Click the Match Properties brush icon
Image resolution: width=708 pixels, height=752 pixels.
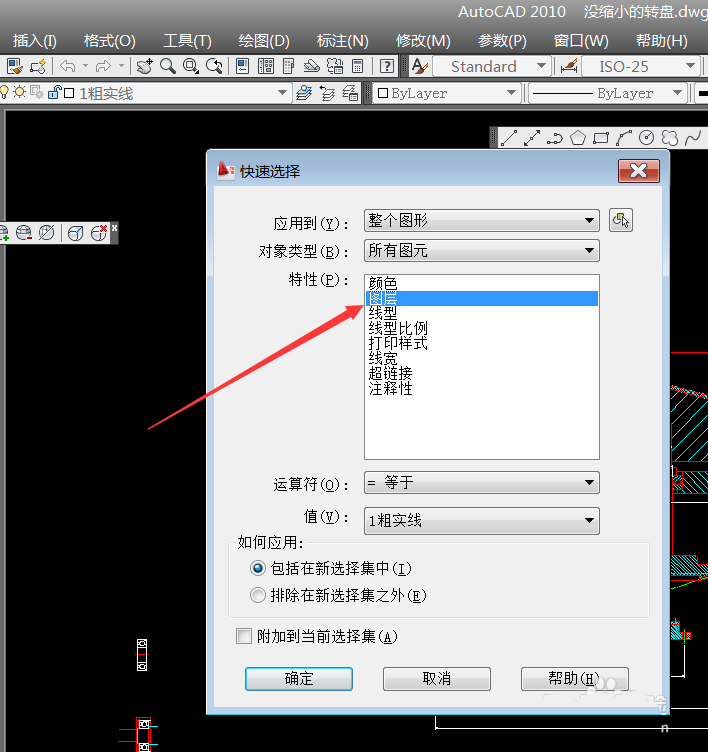tap(15, 66)
